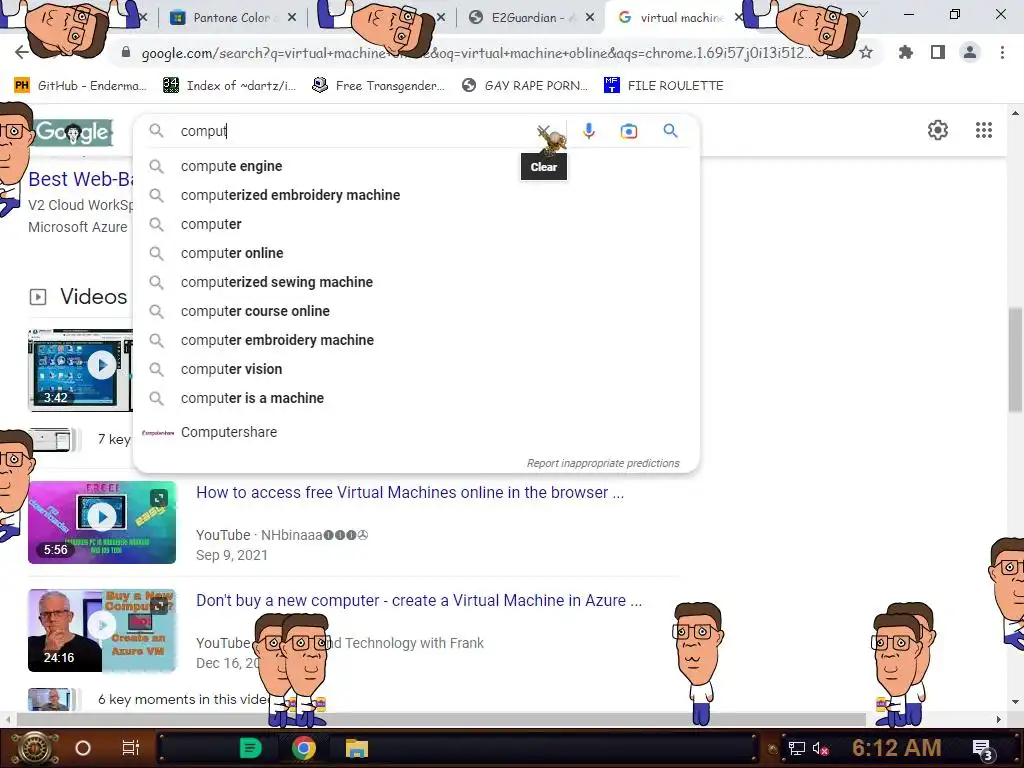Open the Chrome extensions puzzle icon

pyautogui.click(x=905, y=52)
